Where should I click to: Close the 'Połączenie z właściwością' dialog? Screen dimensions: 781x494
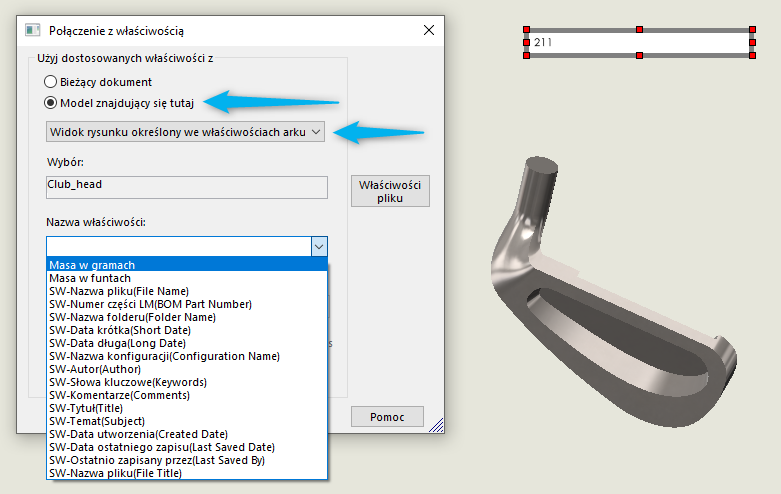429,31
